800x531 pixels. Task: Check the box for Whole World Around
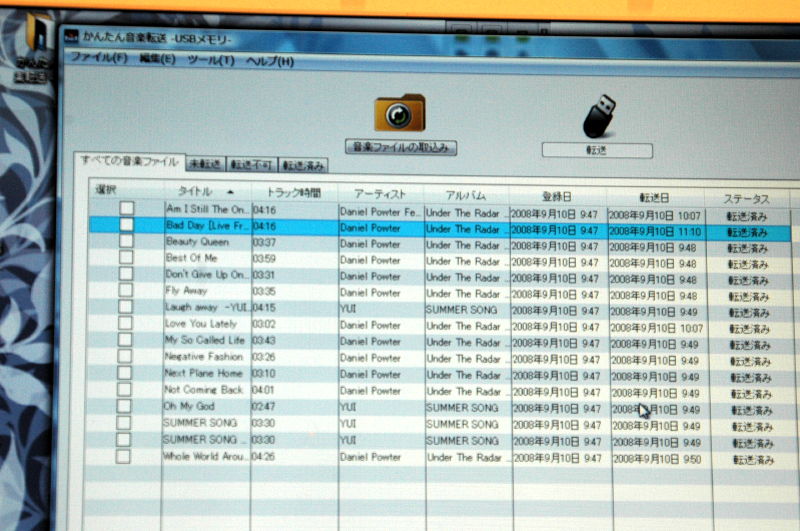pyautogui.click(x=124, y=456)
